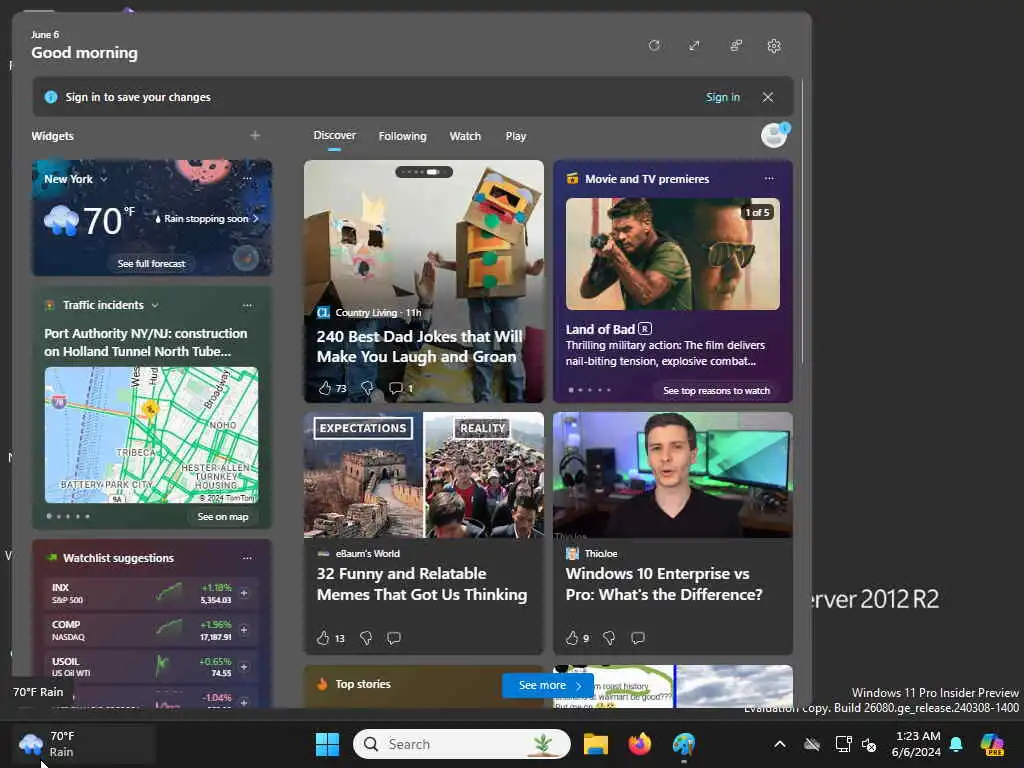Viewport: 1024px width, 768px height.
Task: Open Port Authority NY/NJ construction headline
Action: [146, 342]
